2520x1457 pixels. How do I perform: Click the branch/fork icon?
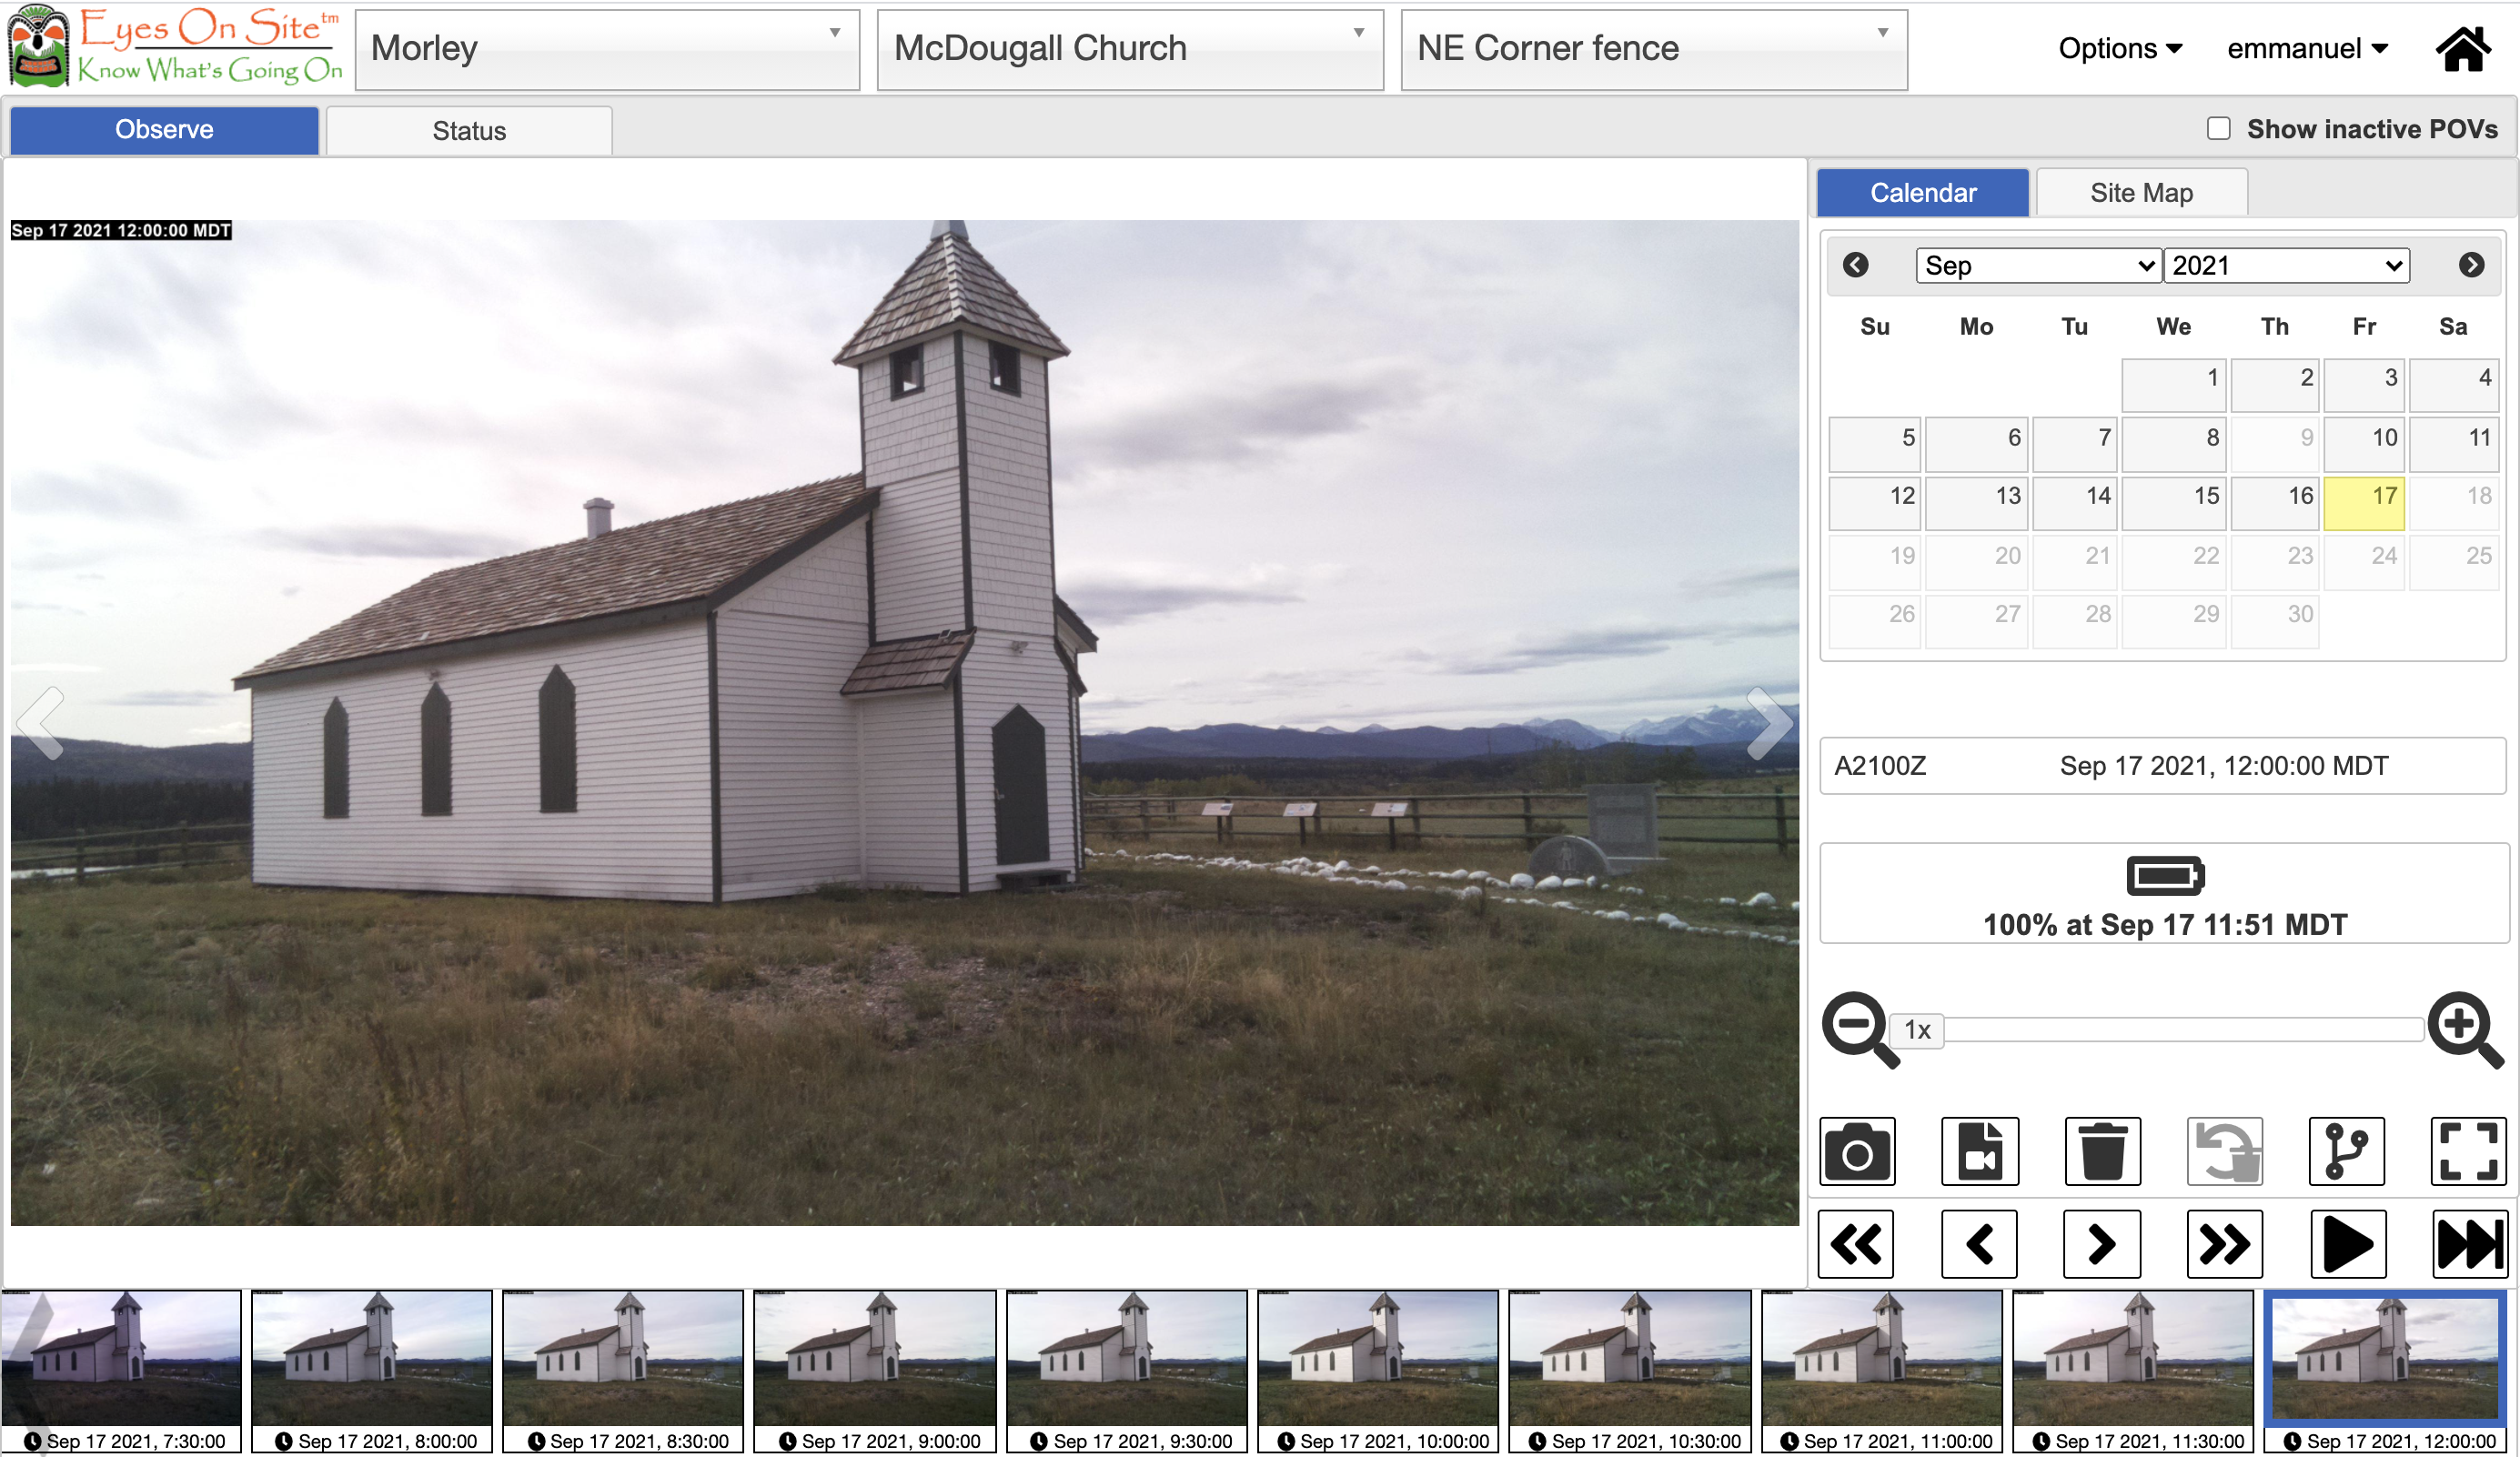[2346, 1151]
